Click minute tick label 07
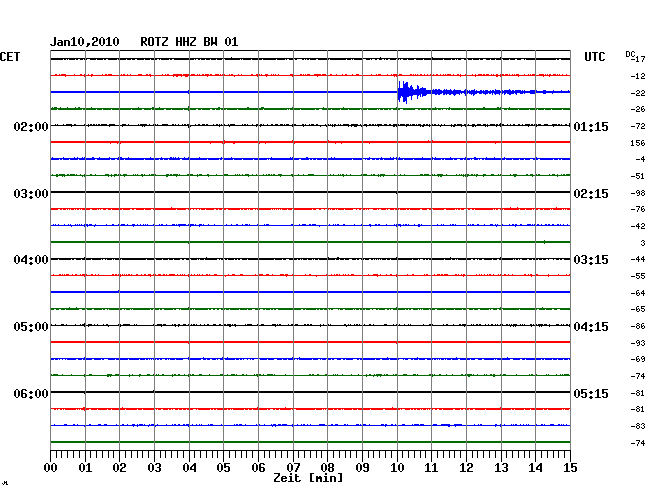The image size is (650, 494). (293, 468)
